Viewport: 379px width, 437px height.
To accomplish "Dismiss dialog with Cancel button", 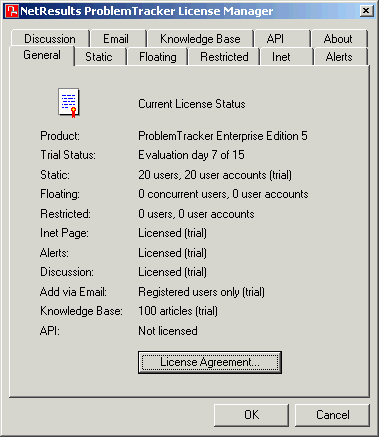I will (333, 415).
